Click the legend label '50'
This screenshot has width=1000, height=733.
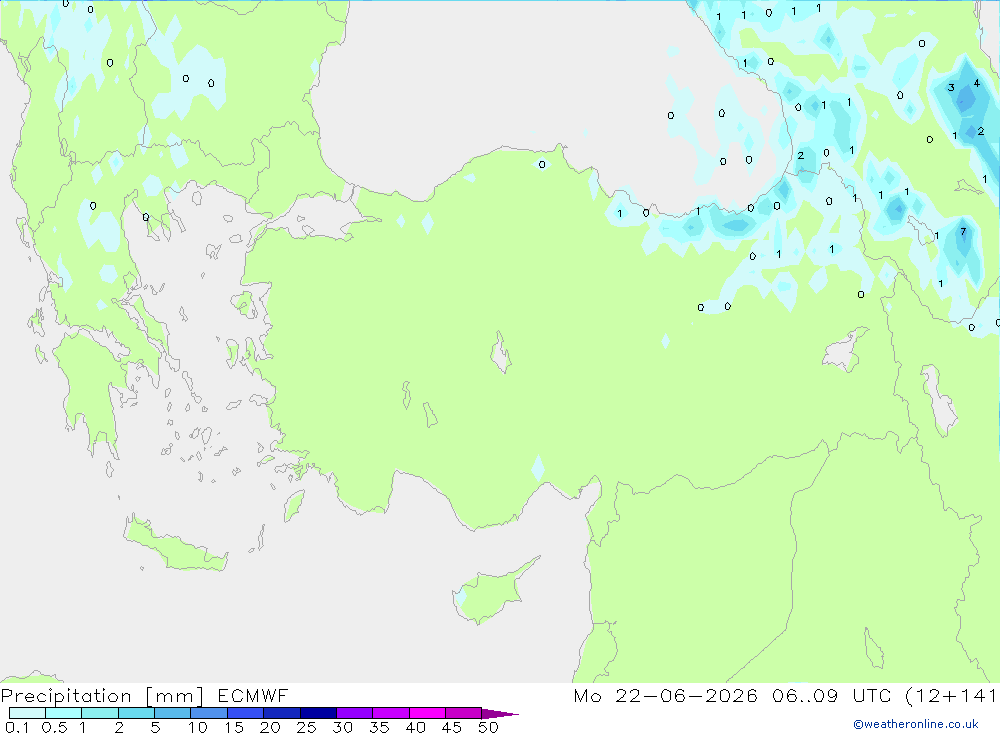(488, 727)
